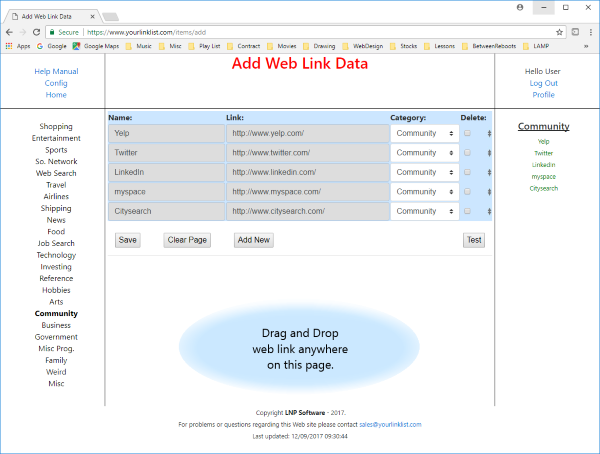Click the Chrome three-dot menu icon
This screenshot has height=454, width=600.
(591, 32)
